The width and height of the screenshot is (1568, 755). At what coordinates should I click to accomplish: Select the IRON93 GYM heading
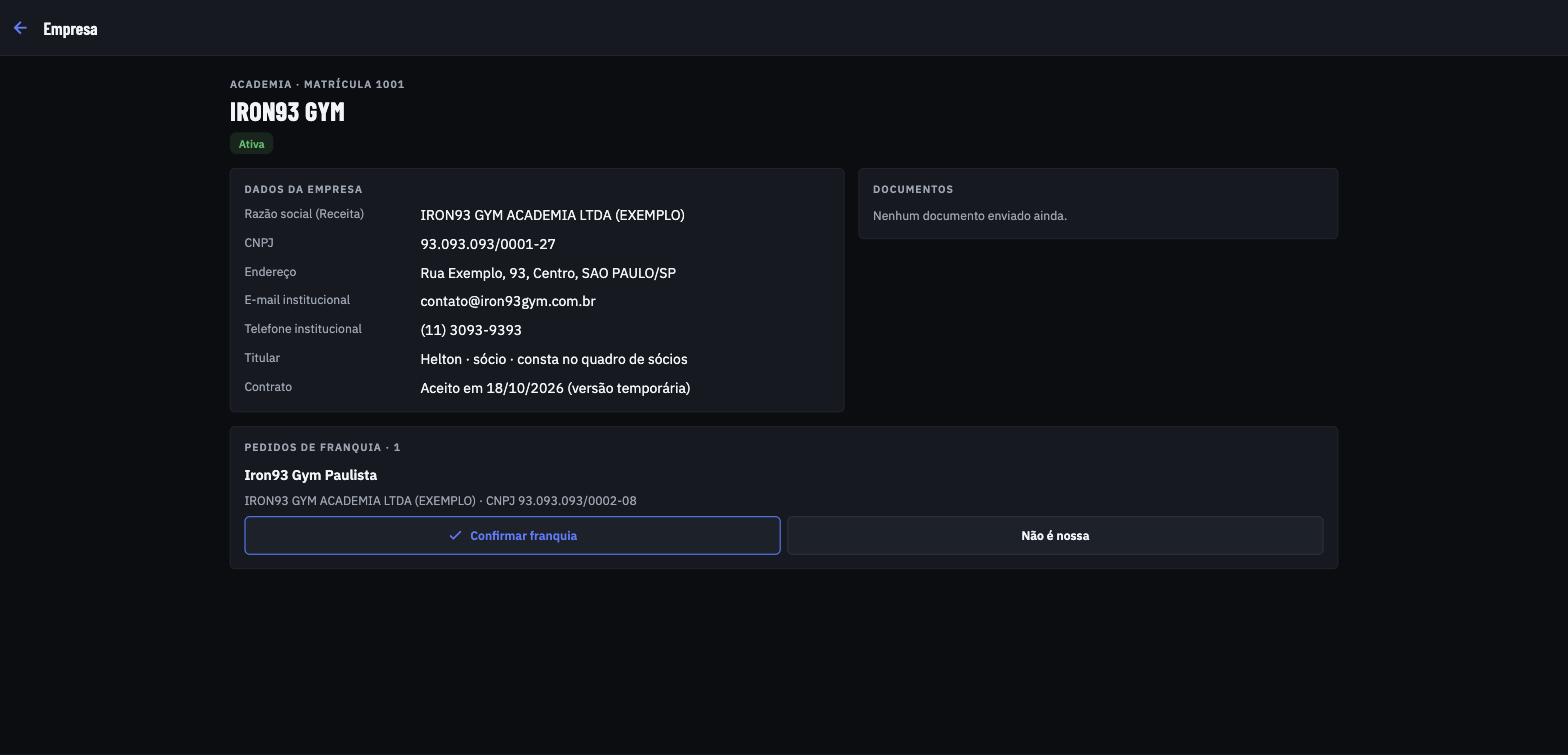tap(287, 111)
